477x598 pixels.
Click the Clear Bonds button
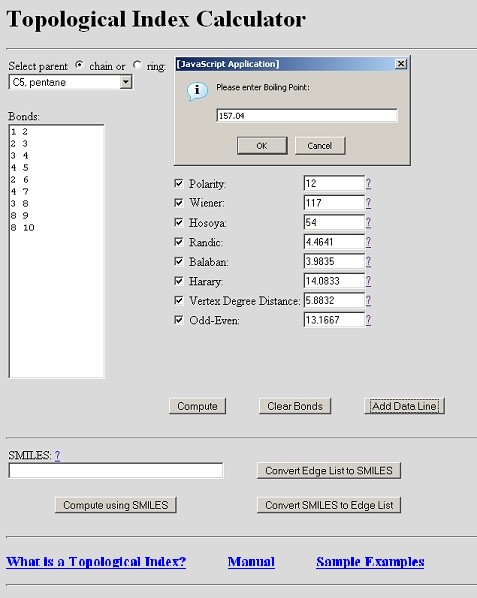pyautogui.click(x=295, y=406)
